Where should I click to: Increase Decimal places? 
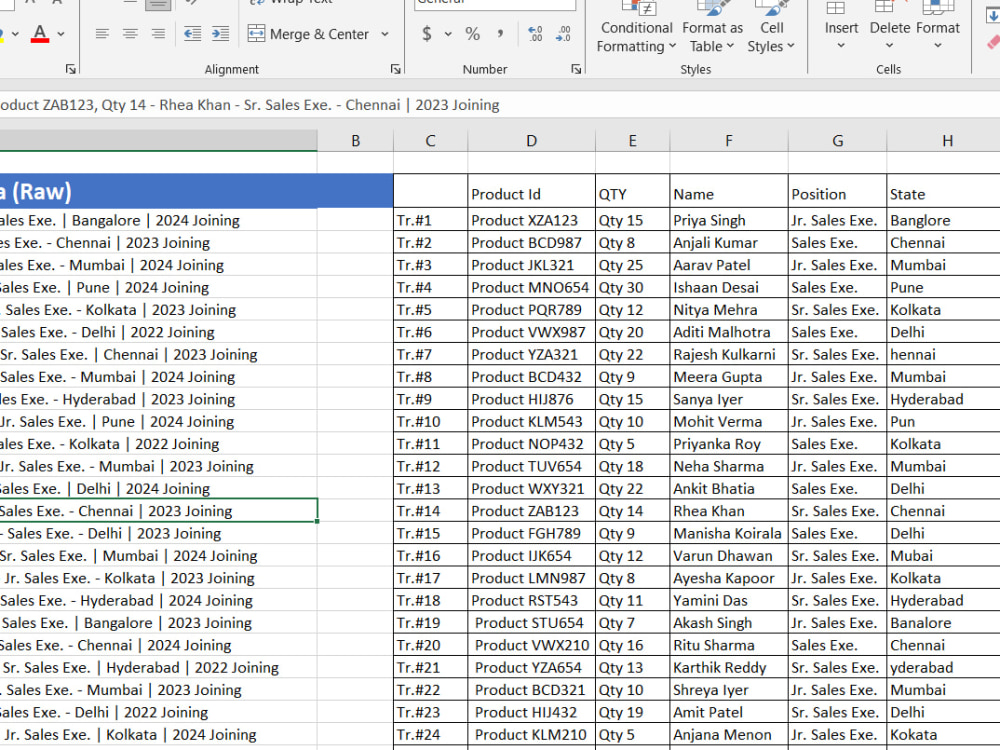click(x=535, y=34)
